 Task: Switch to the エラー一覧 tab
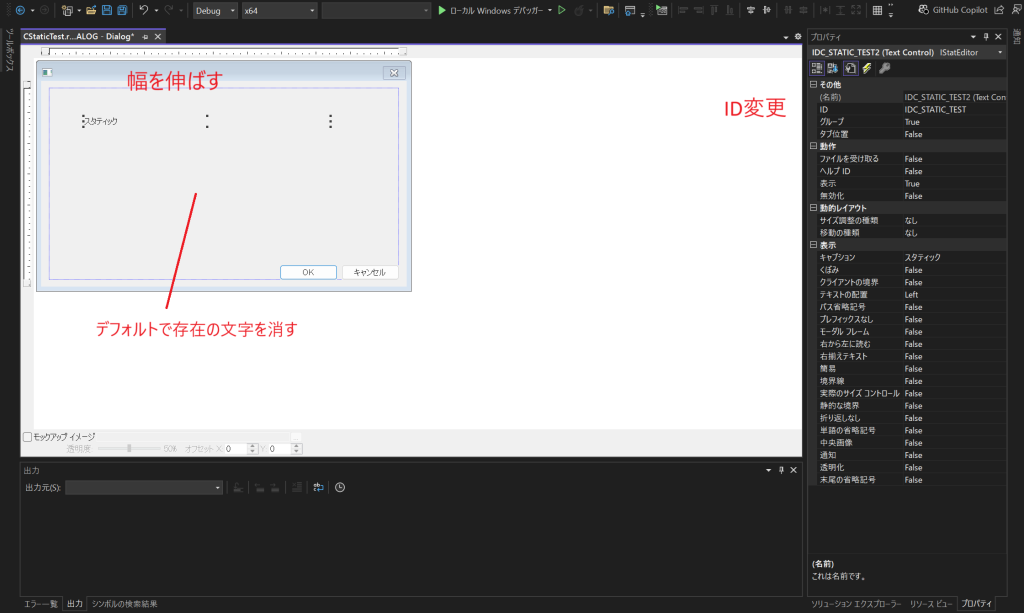point(41,604)
